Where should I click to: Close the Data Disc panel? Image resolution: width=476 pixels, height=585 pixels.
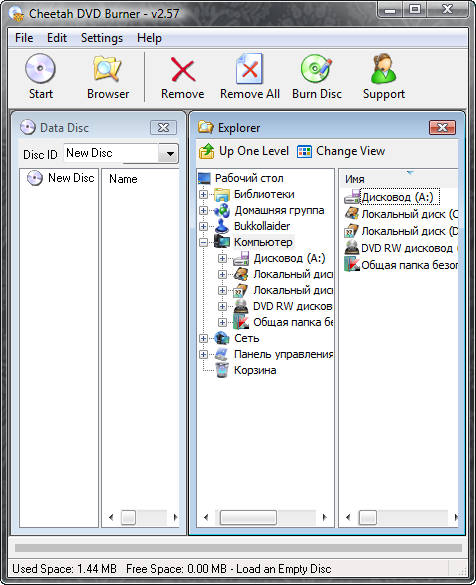(x=163, y=128)
